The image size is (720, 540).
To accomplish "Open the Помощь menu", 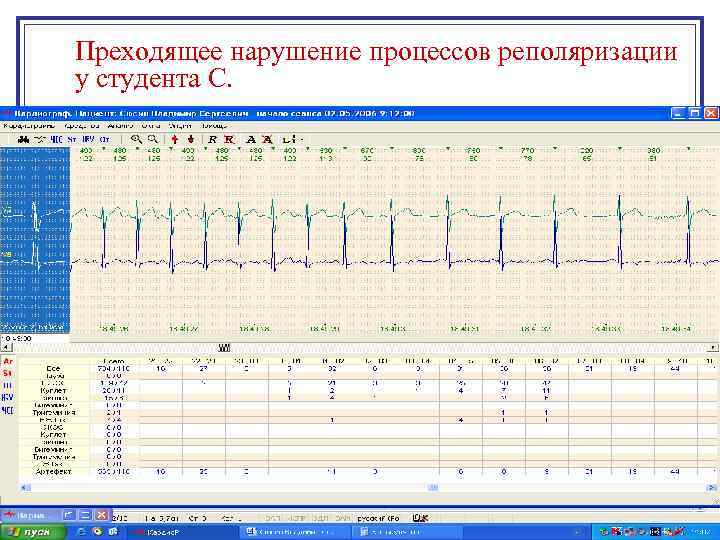I will point(214,126).
